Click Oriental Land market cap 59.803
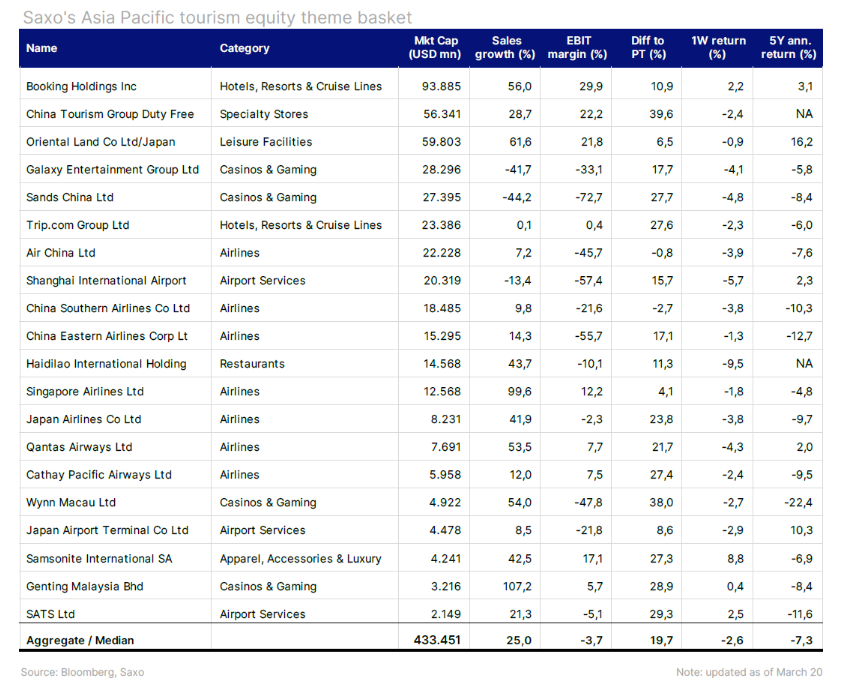The image size is (844, 695). 441,142
